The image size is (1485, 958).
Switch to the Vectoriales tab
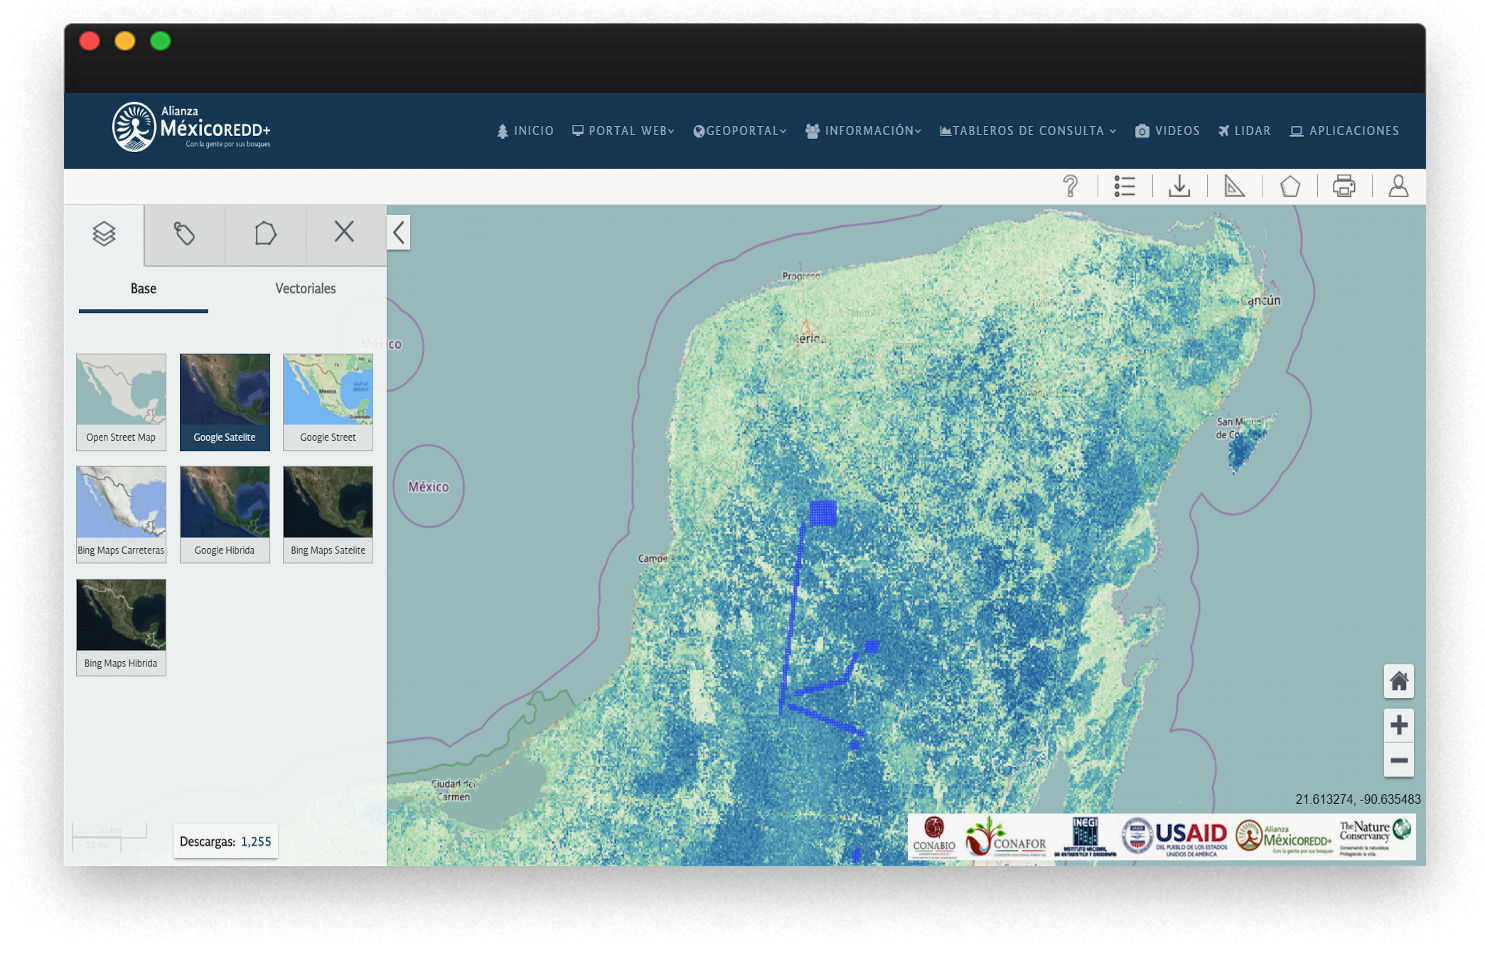(x=305, y=289)
